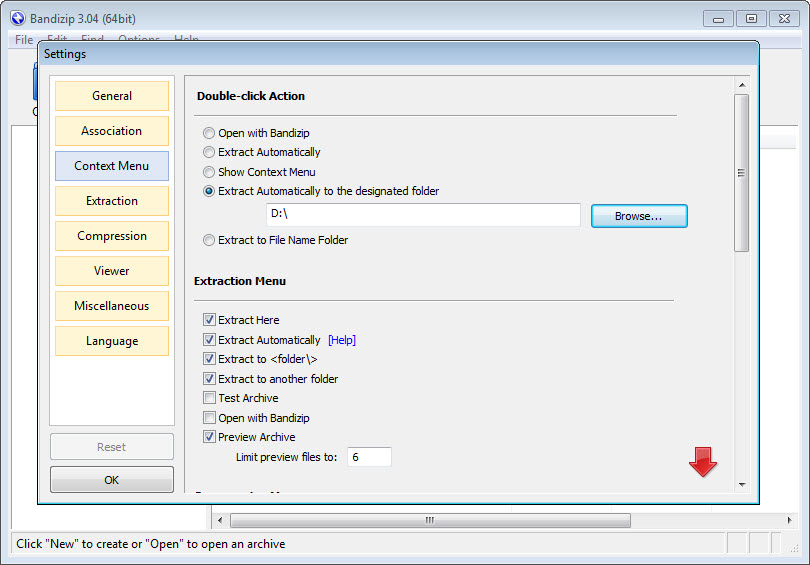Uncheck Extract to another folder
Screen dimensions: 810x565
click(209, 379)
